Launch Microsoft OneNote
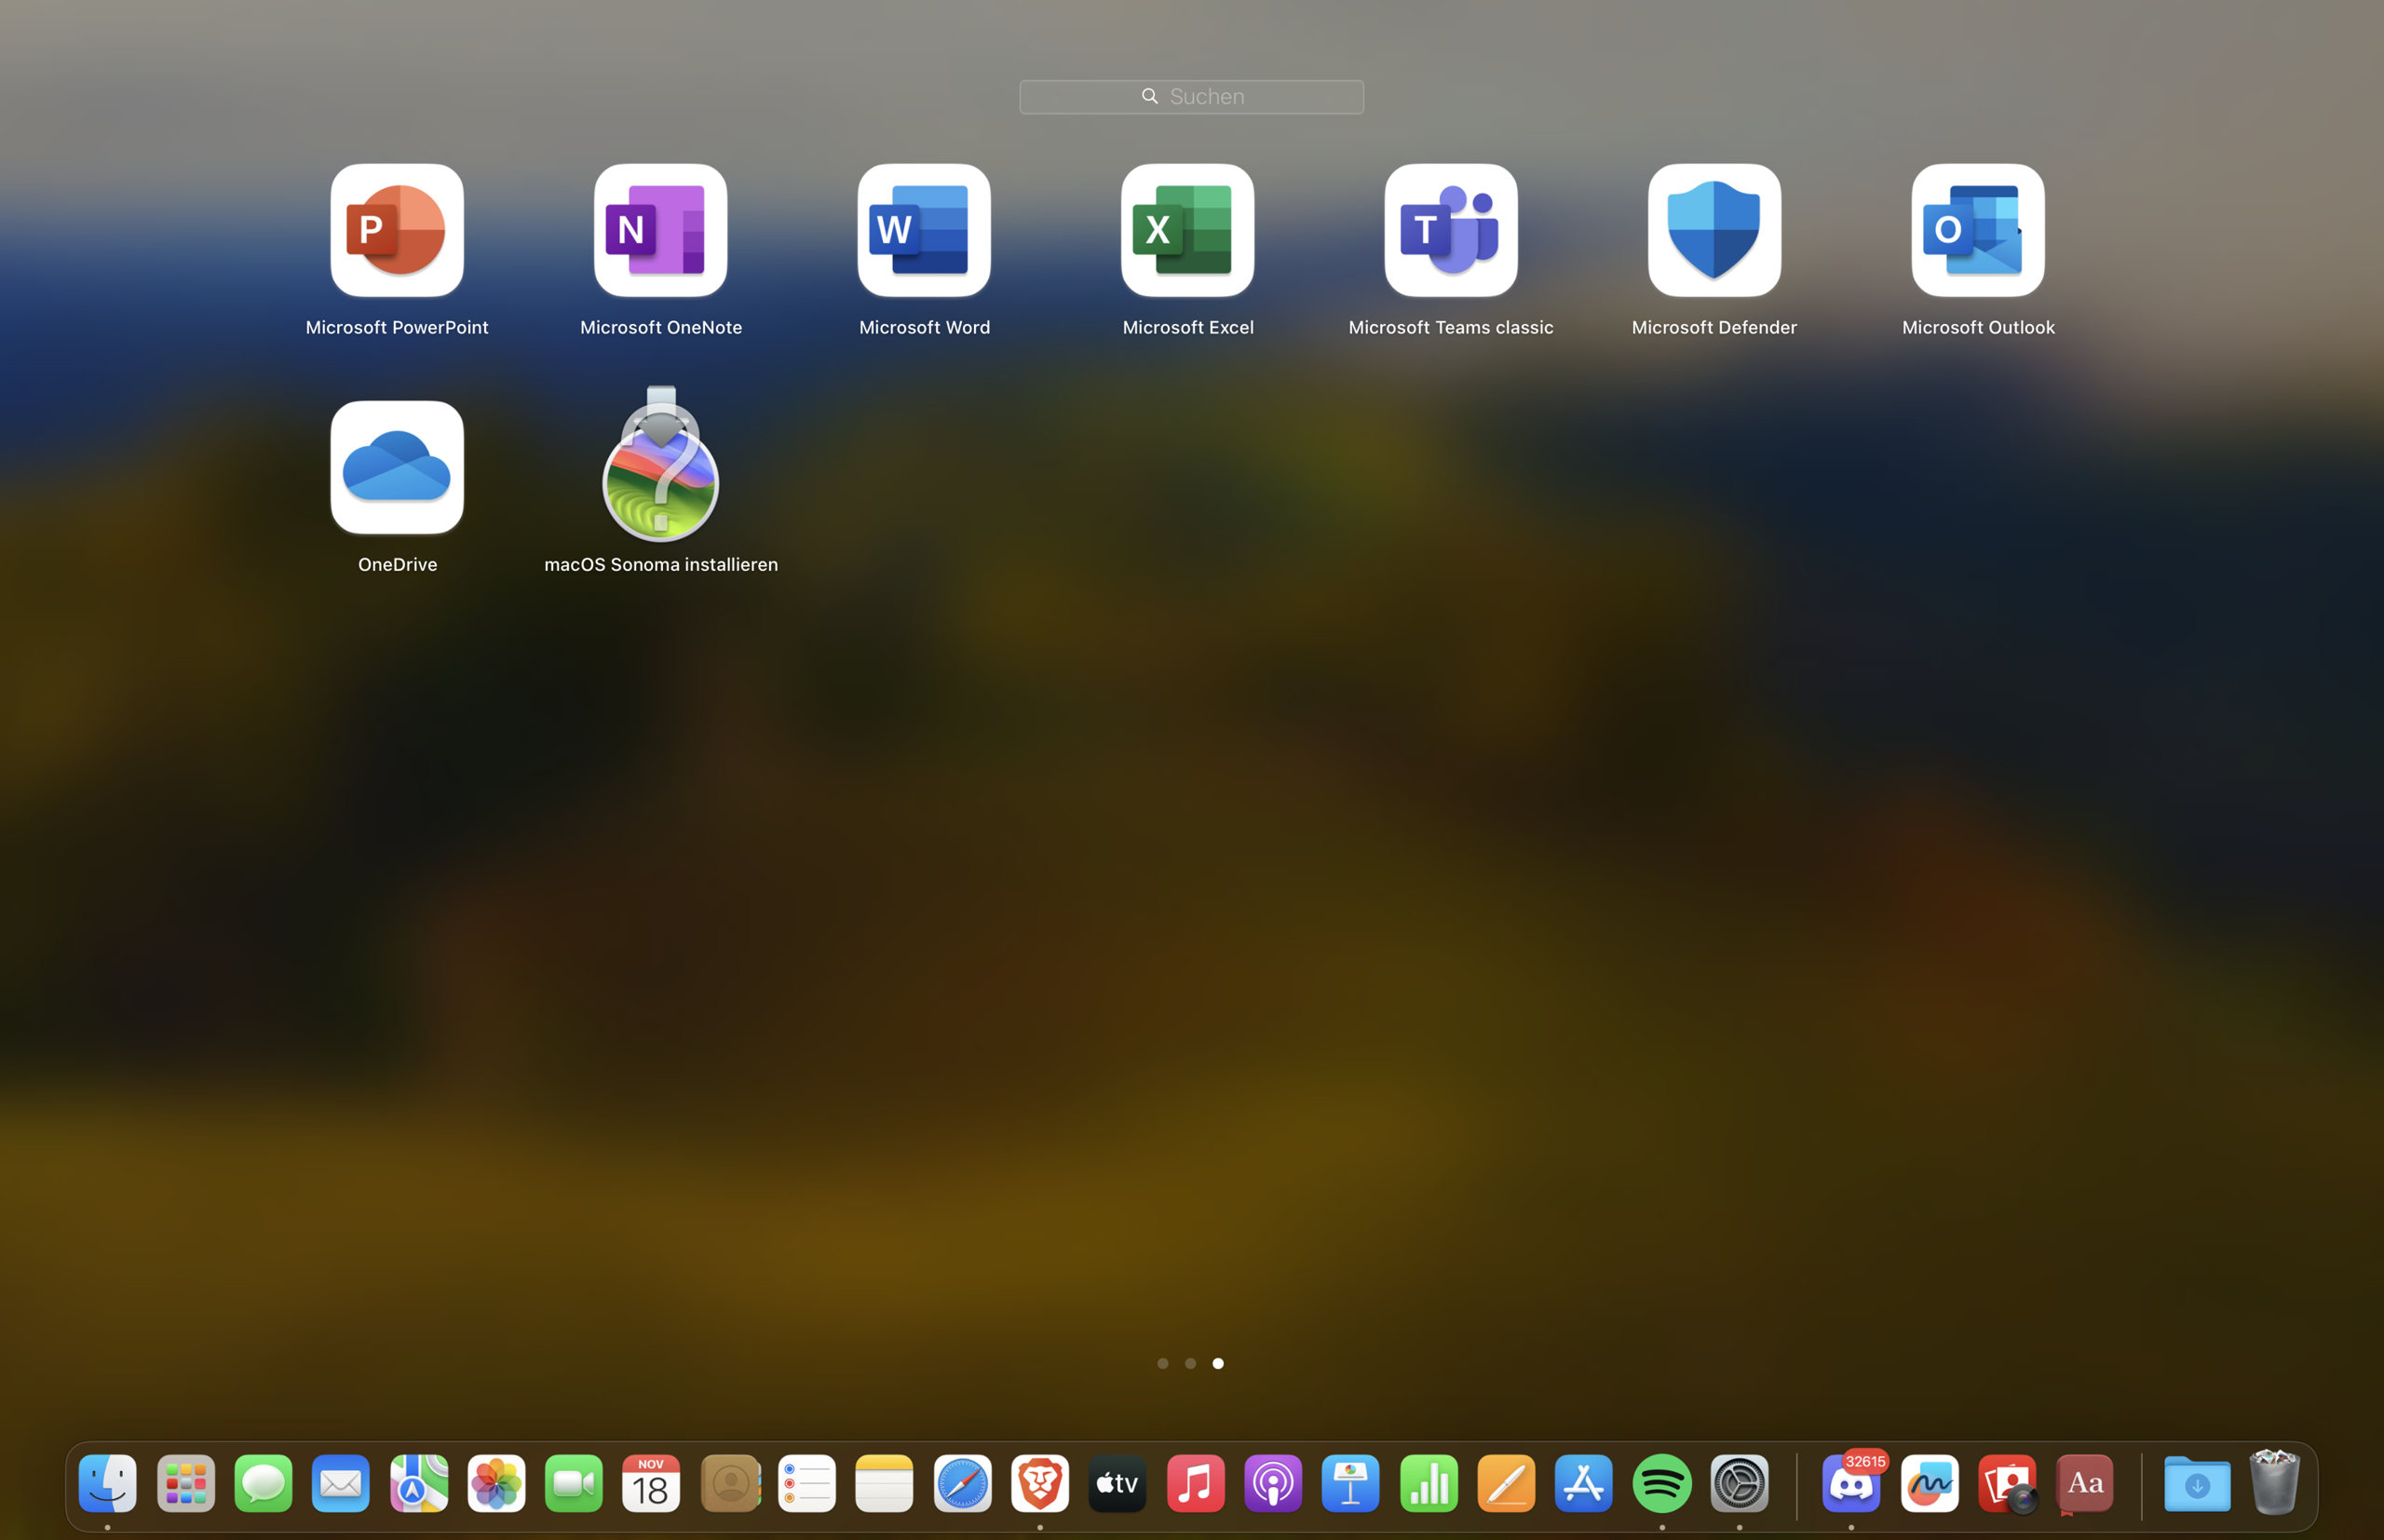This screenshot has width=2384, height=1540. click(660, 230)
